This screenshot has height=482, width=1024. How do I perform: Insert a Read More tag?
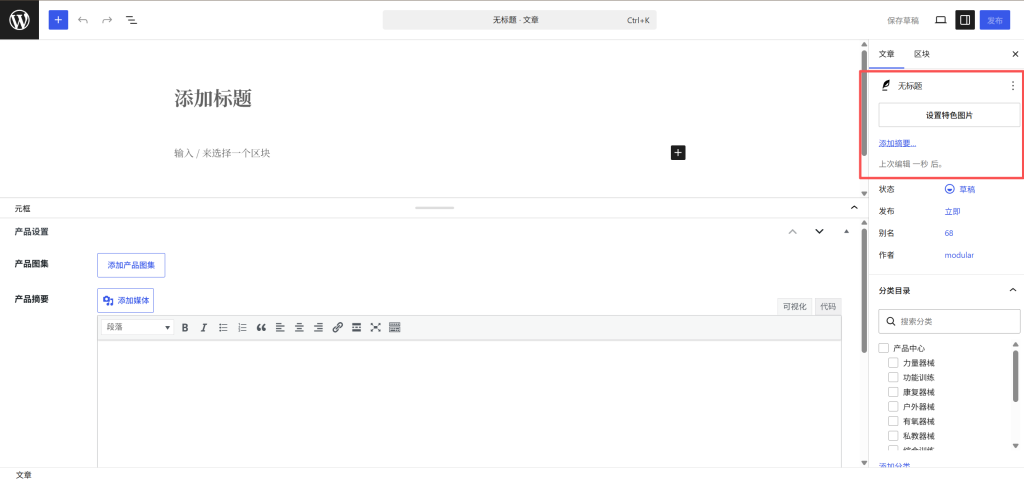357,327
